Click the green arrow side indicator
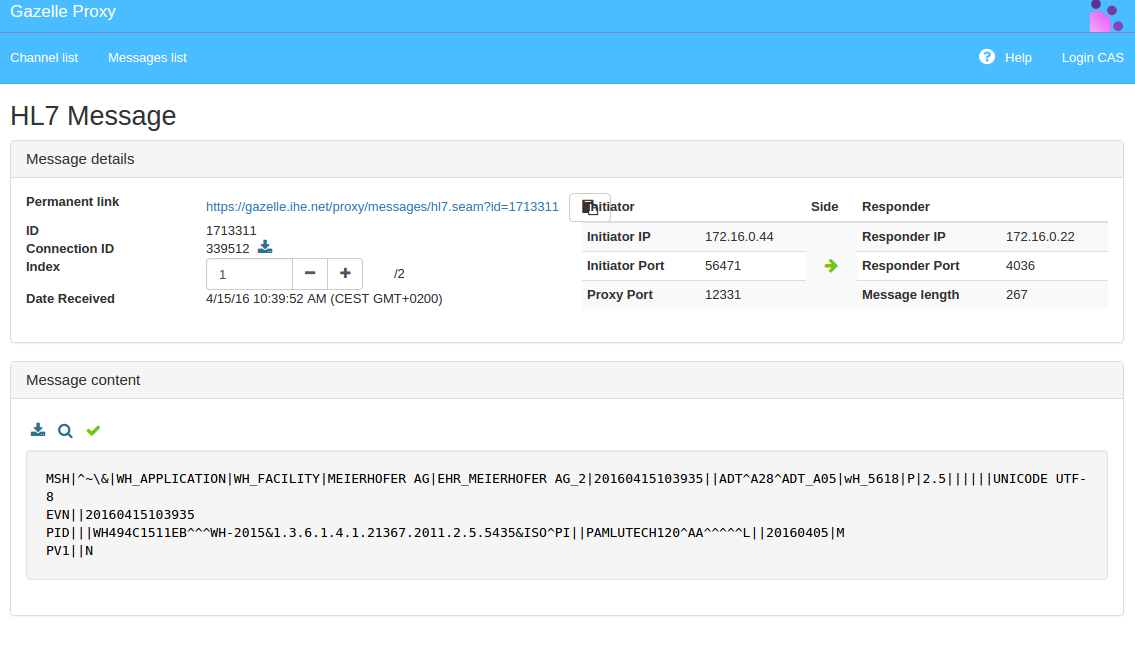This screenshot has width=1135, height=671. [830, 266]
